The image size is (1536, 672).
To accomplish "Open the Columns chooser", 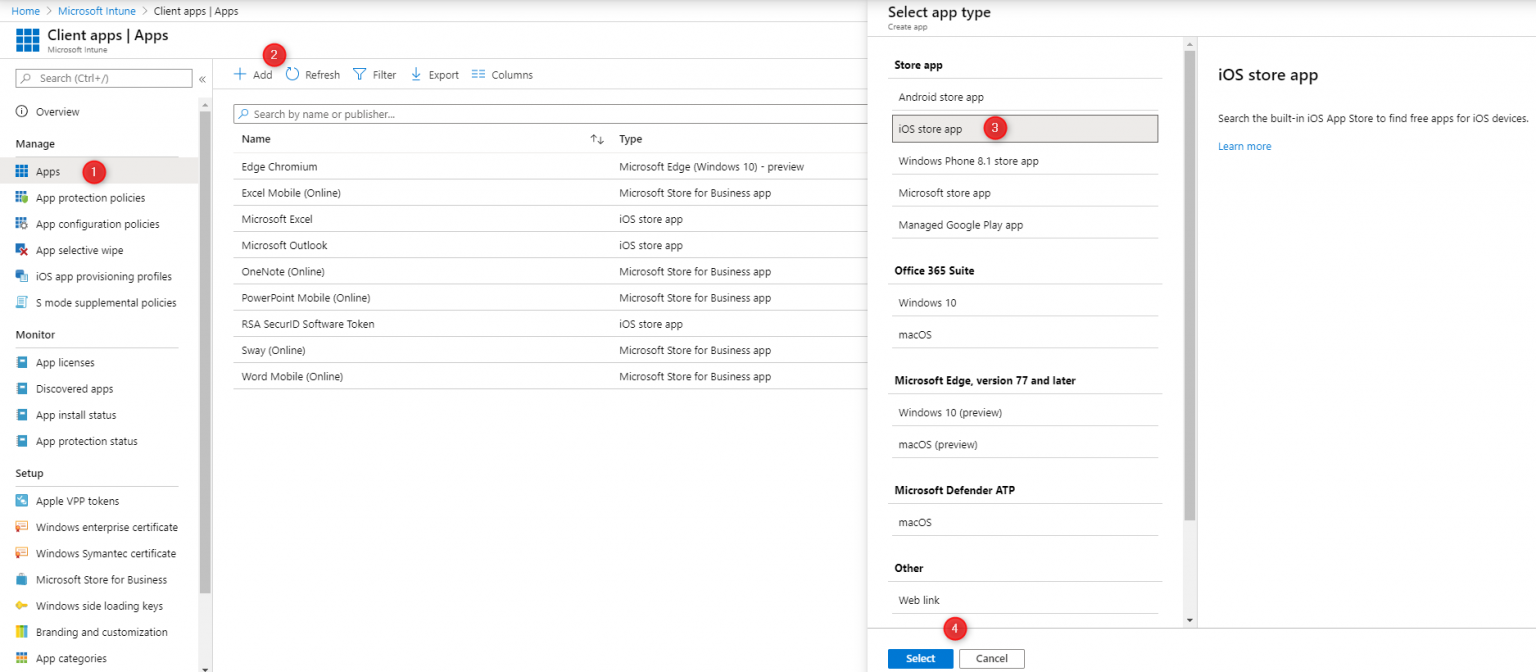I will click(501, 74).
